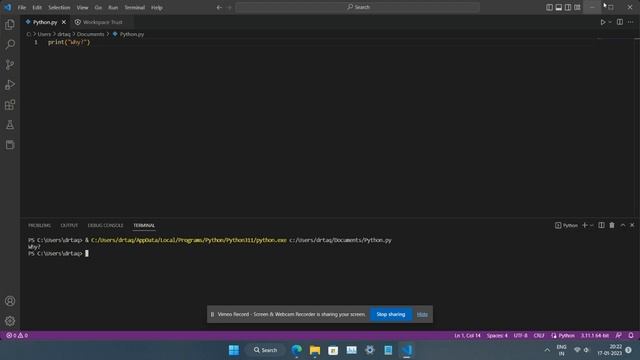
Task: Open the Source Control view
Action: (x=10, y=64)
